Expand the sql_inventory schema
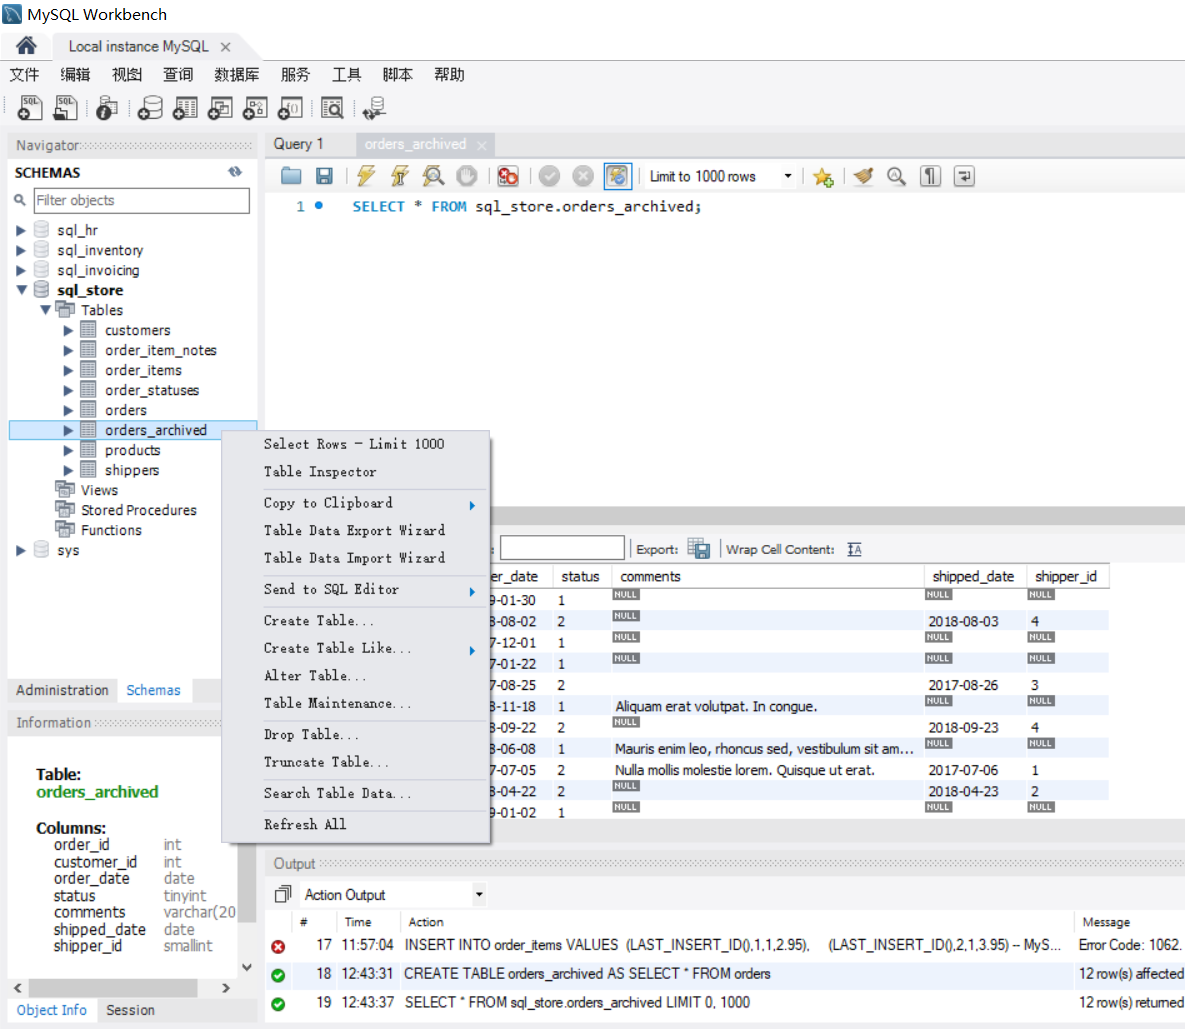The width and height of the screenshot is (1185, 1029). click(21, 250)
